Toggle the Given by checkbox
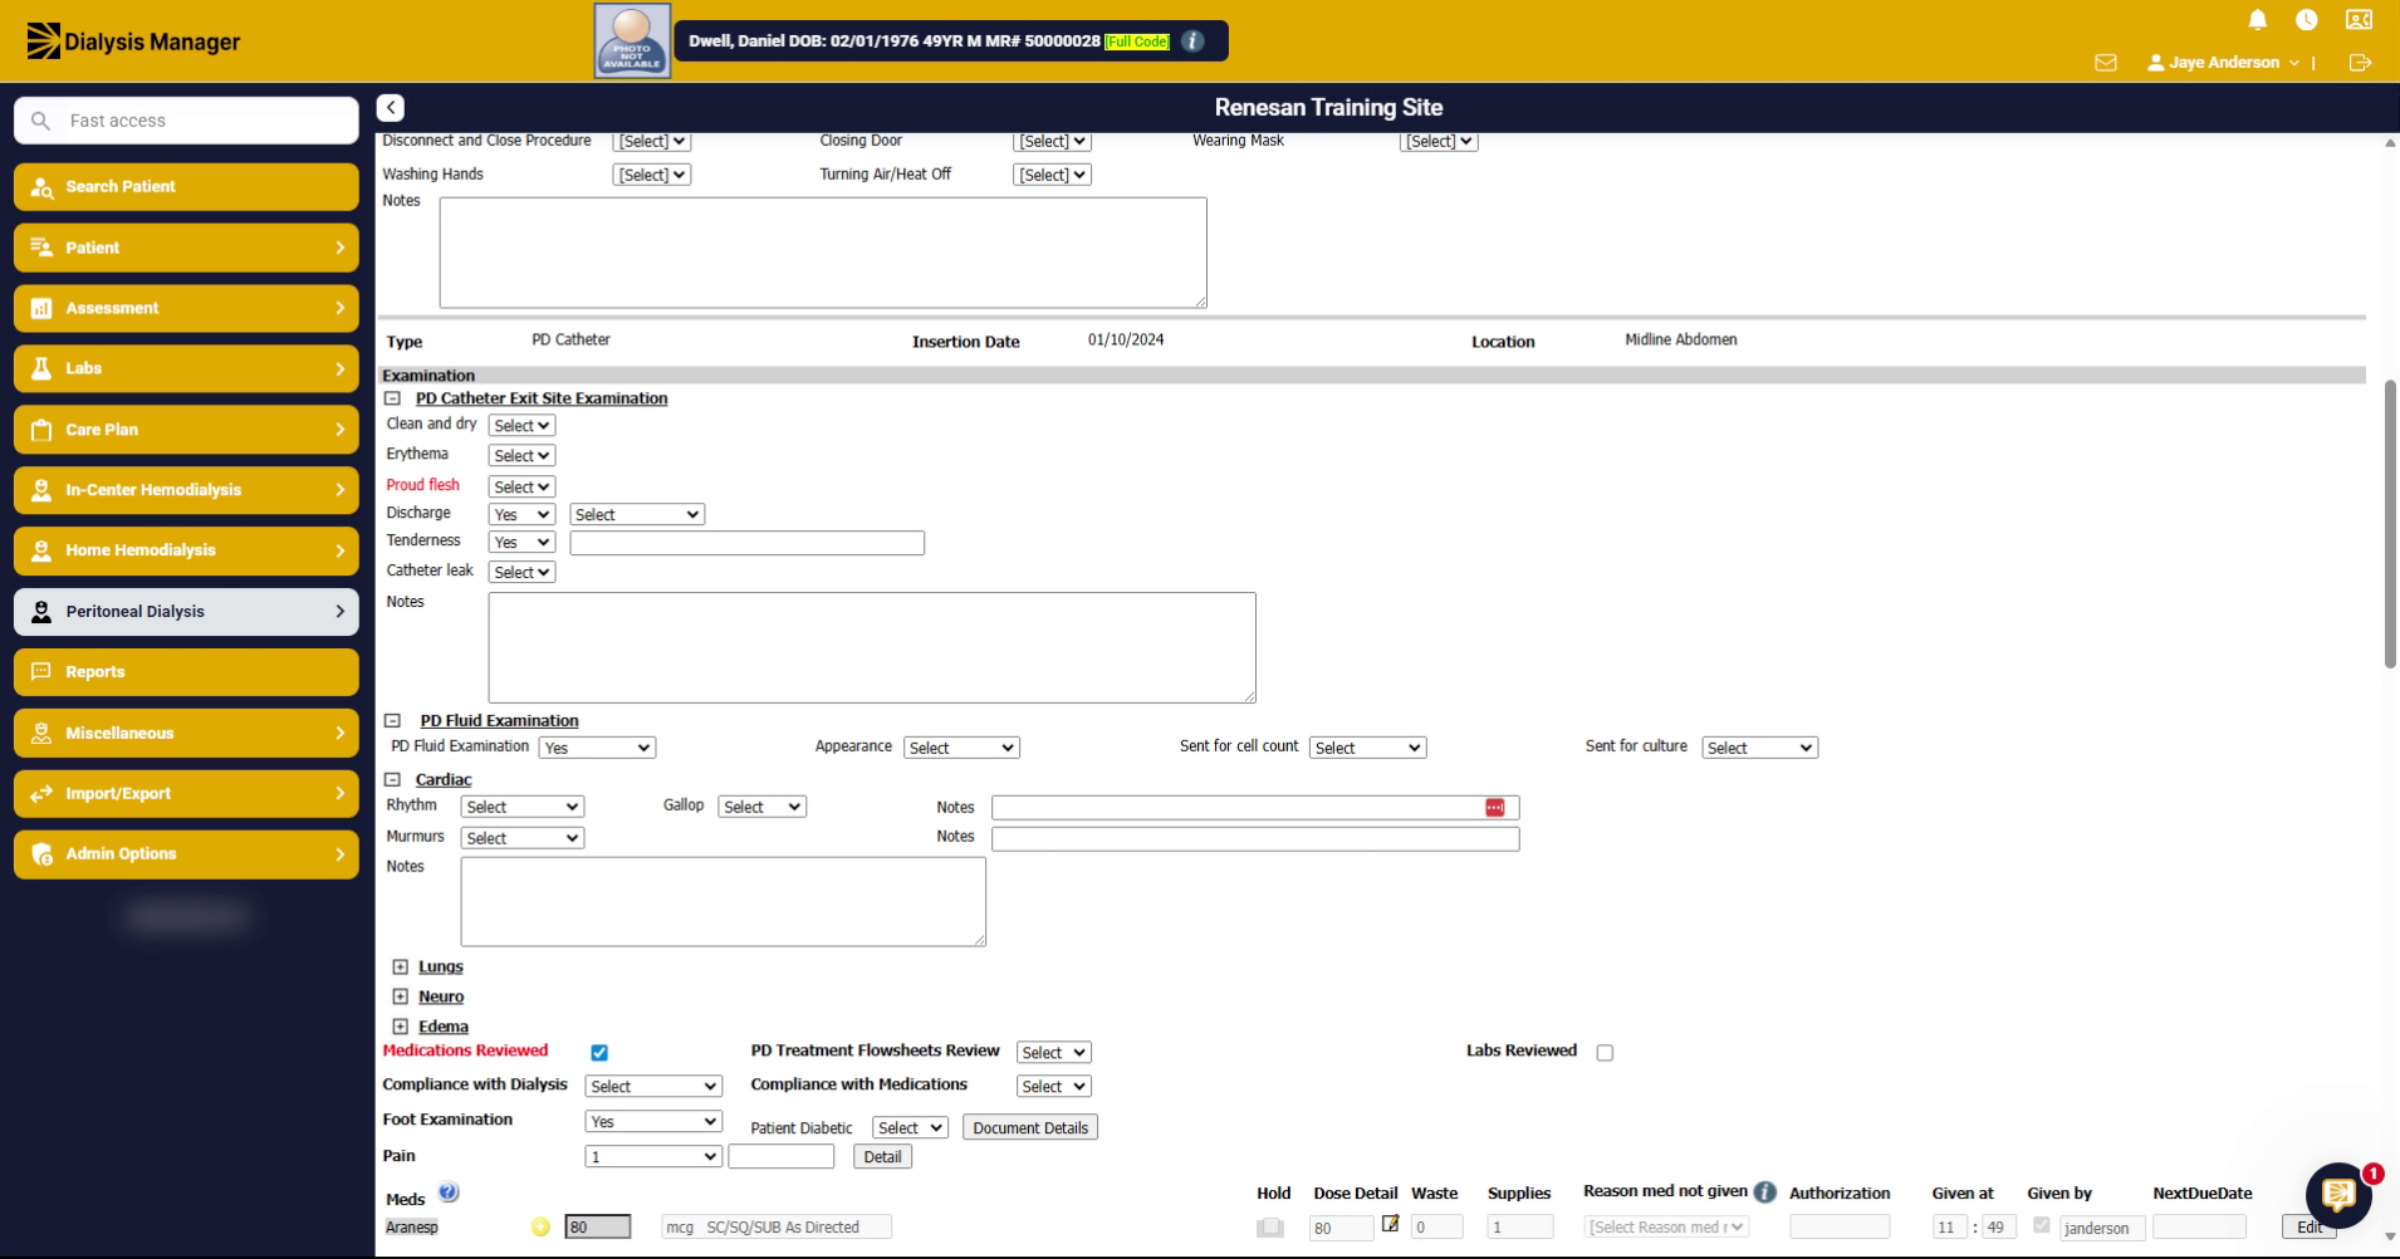This screenshot has height=1259, width=2400. click(2041, 1225)
